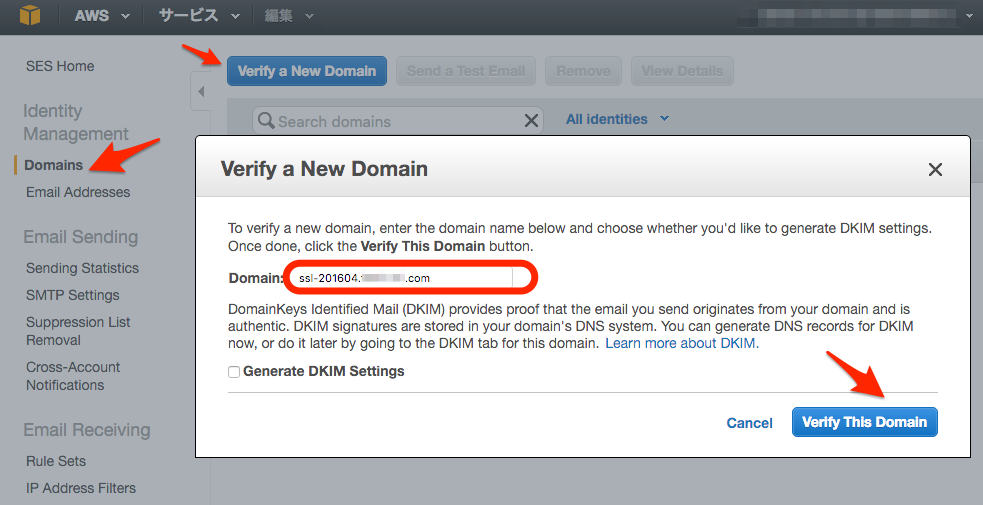
Task: Expand the サービス services menu
Action: 200,16
